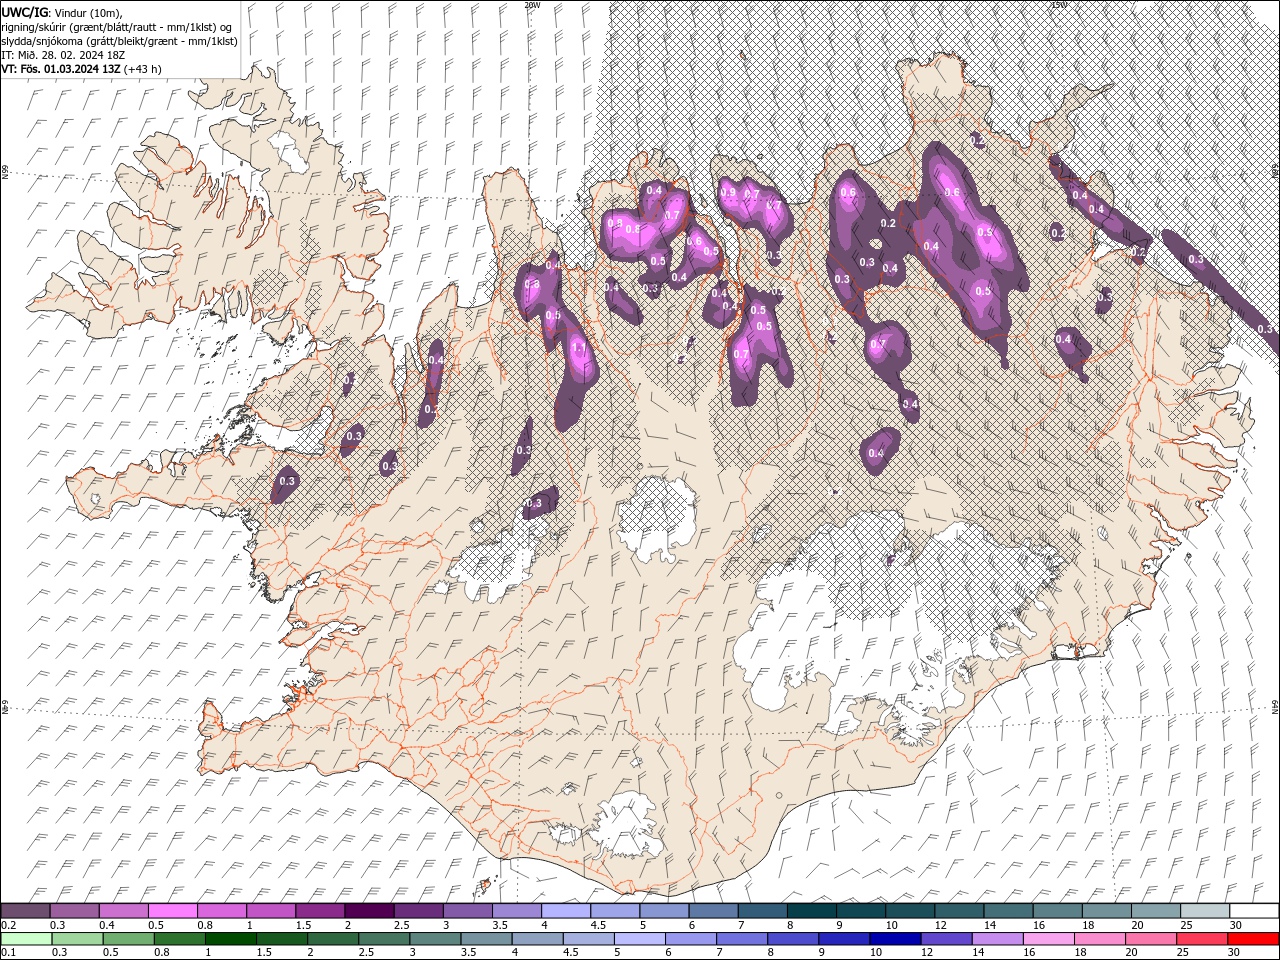Viewport: 1280px width, 960px height.
Task: Click the 3 grey-green swatch, lower legend row
Action: coord(435,939)
